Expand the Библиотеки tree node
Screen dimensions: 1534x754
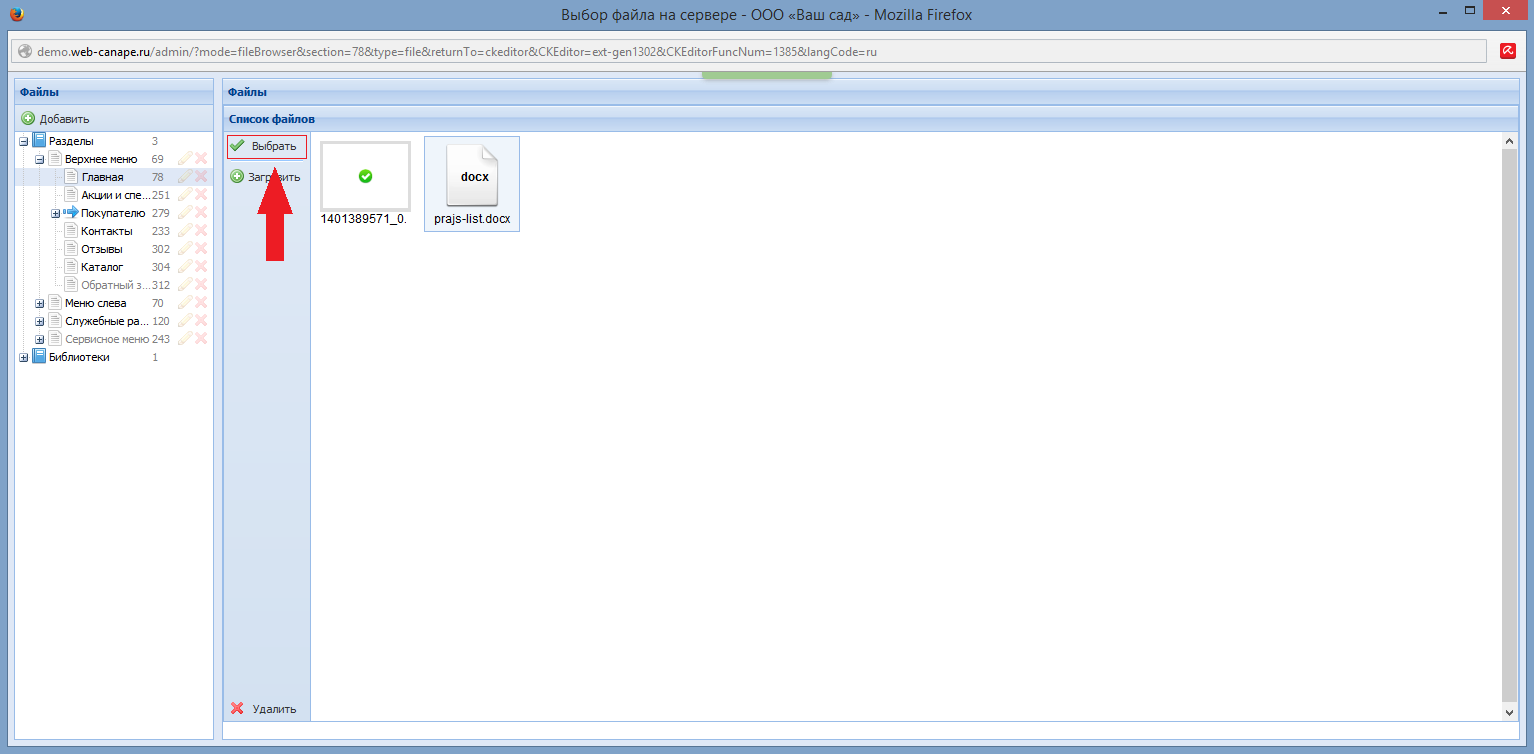click(24, 357)
